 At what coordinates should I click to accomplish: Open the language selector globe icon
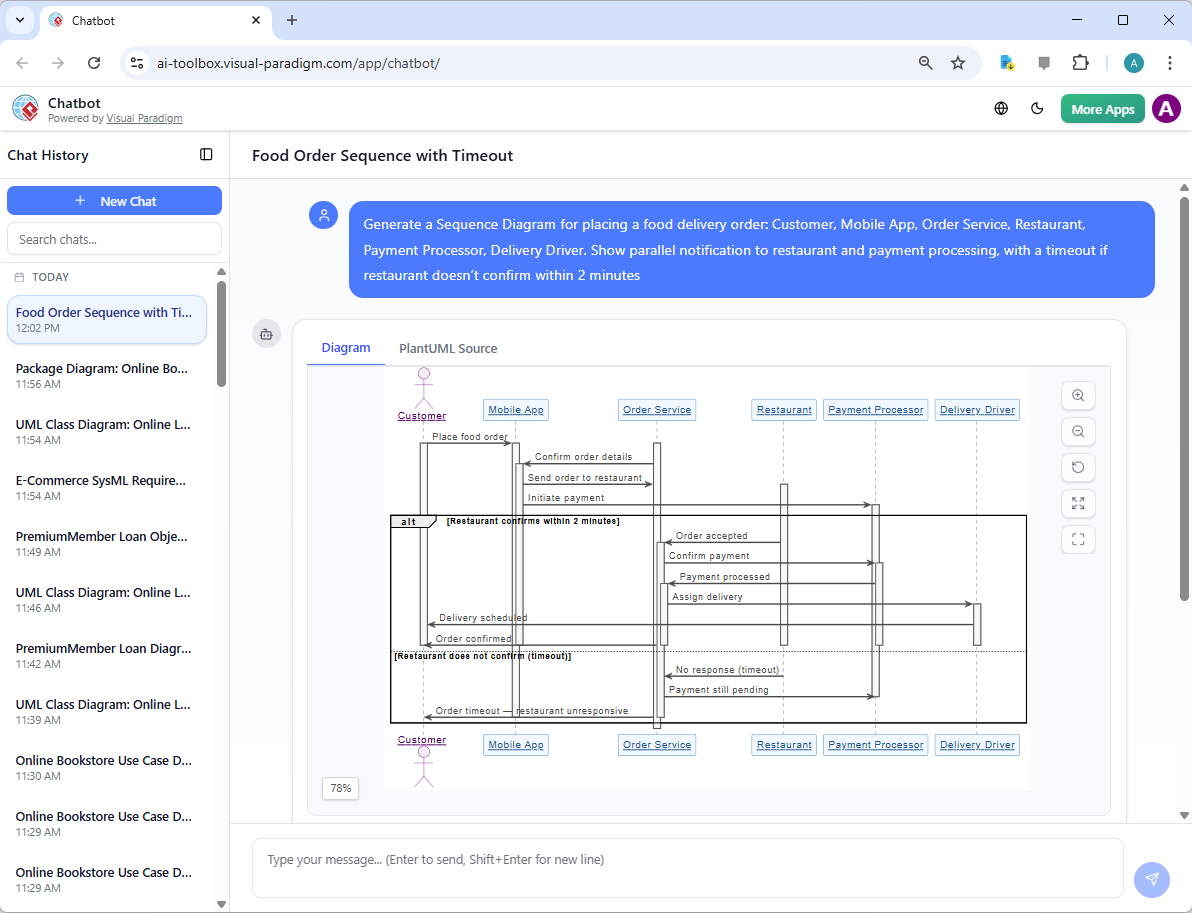click(1001, 109)
